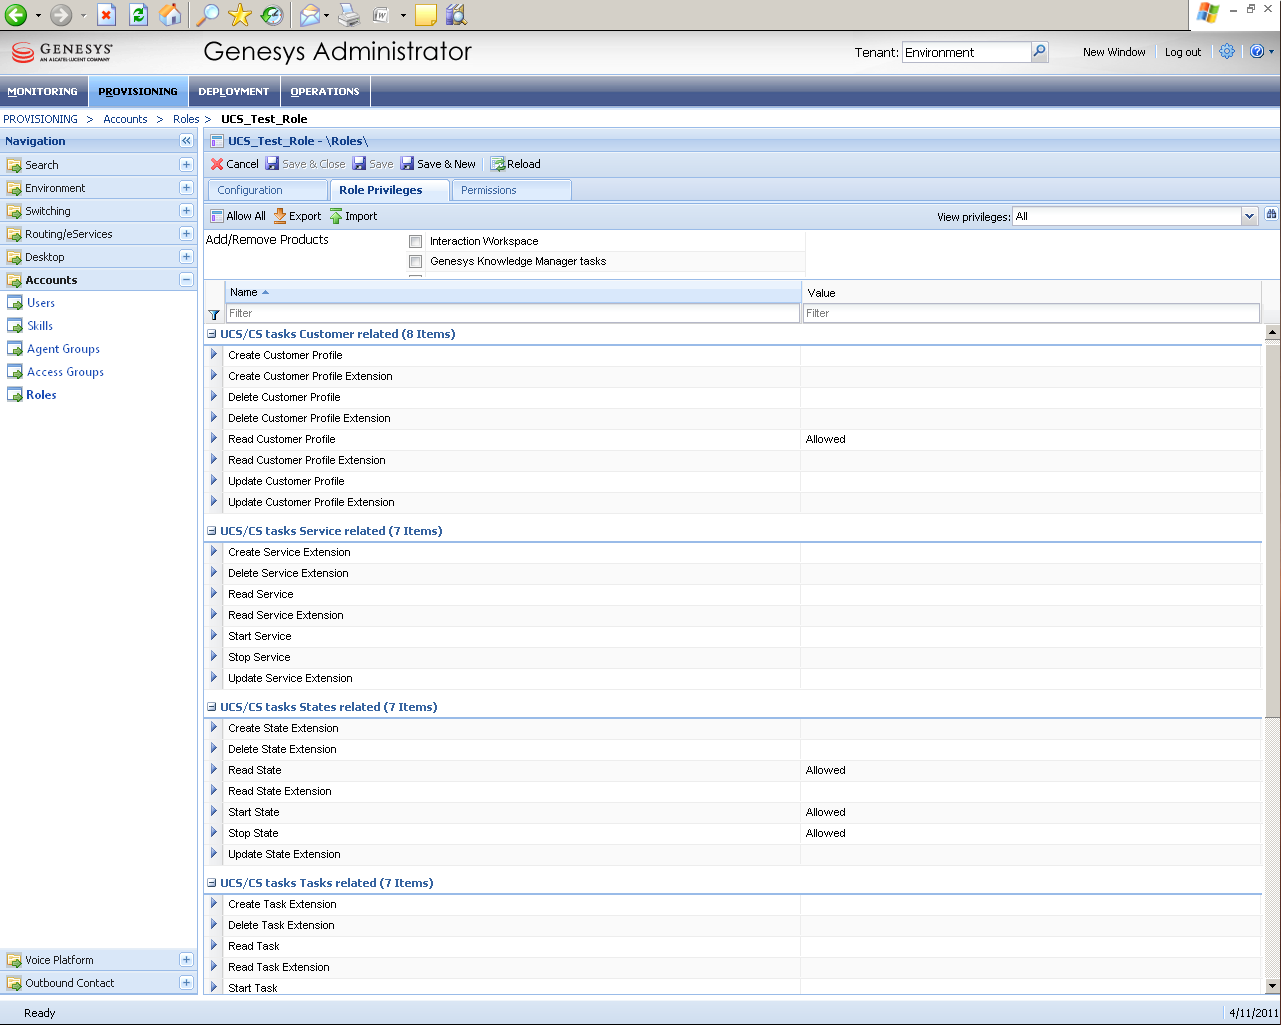Open Agent Groups in navigation

pyautogui.click(x=63, y=349)
